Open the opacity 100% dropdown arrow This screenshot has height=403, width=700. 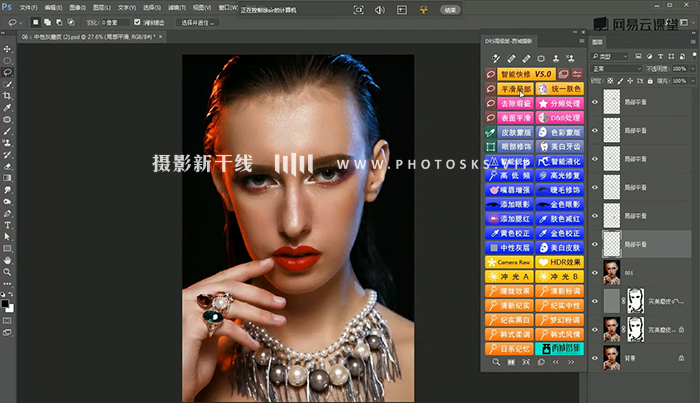[693, 69]
